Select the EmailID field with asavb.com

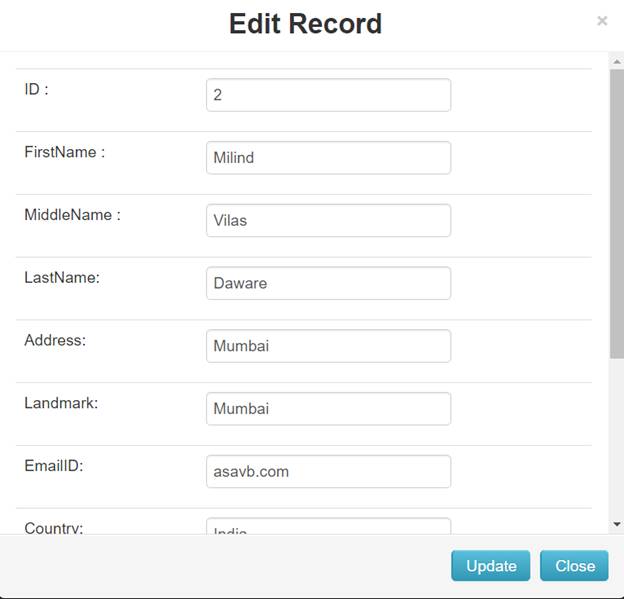tap(328, 471)
